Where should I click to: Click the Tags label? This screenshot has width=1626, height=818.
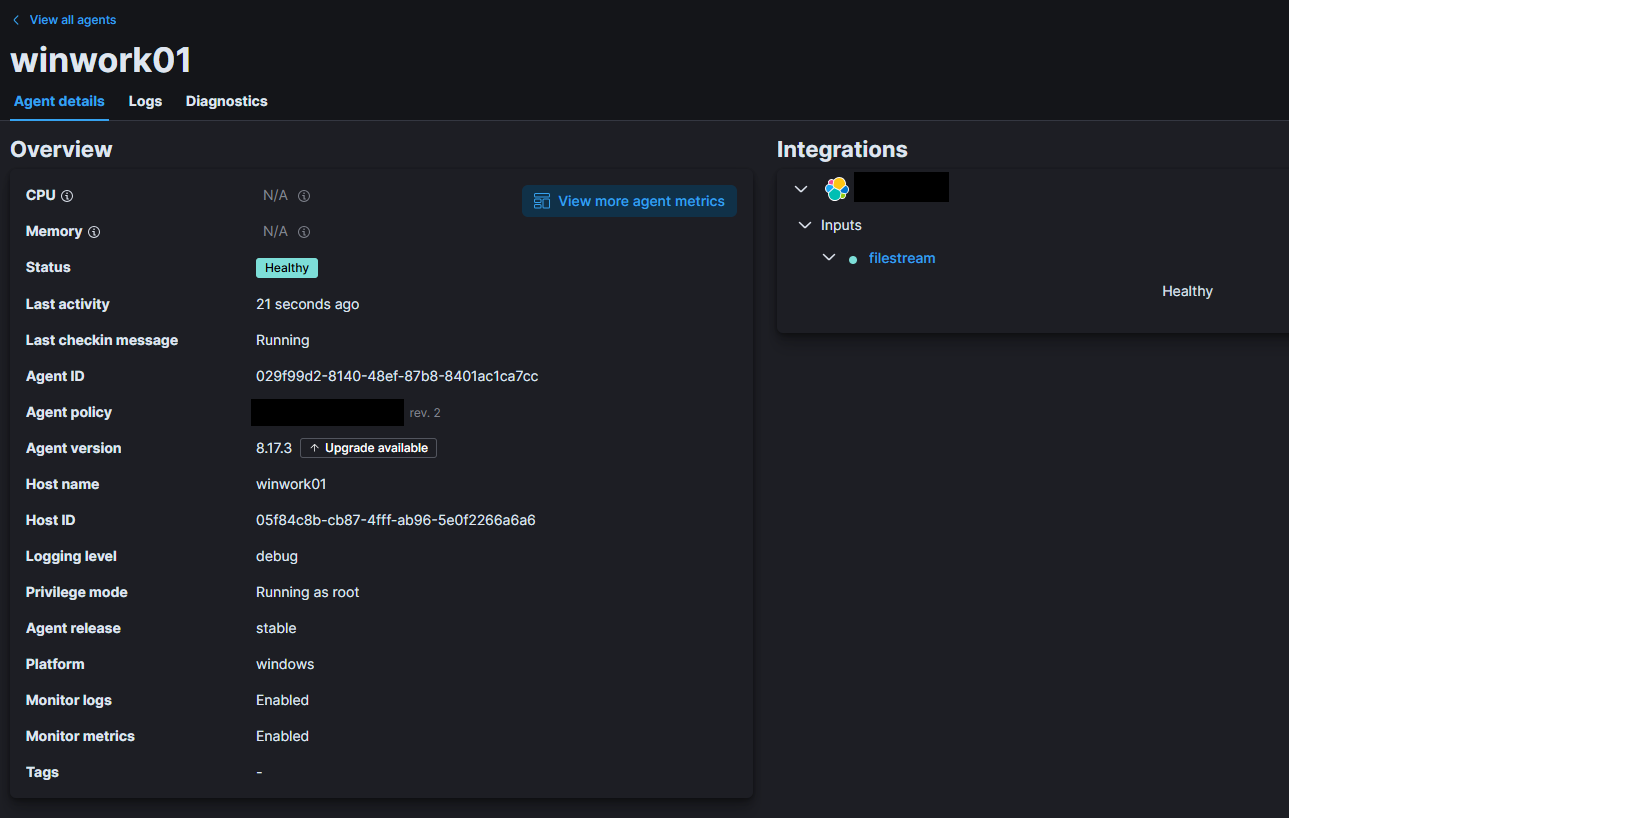[x=42, y=772]
